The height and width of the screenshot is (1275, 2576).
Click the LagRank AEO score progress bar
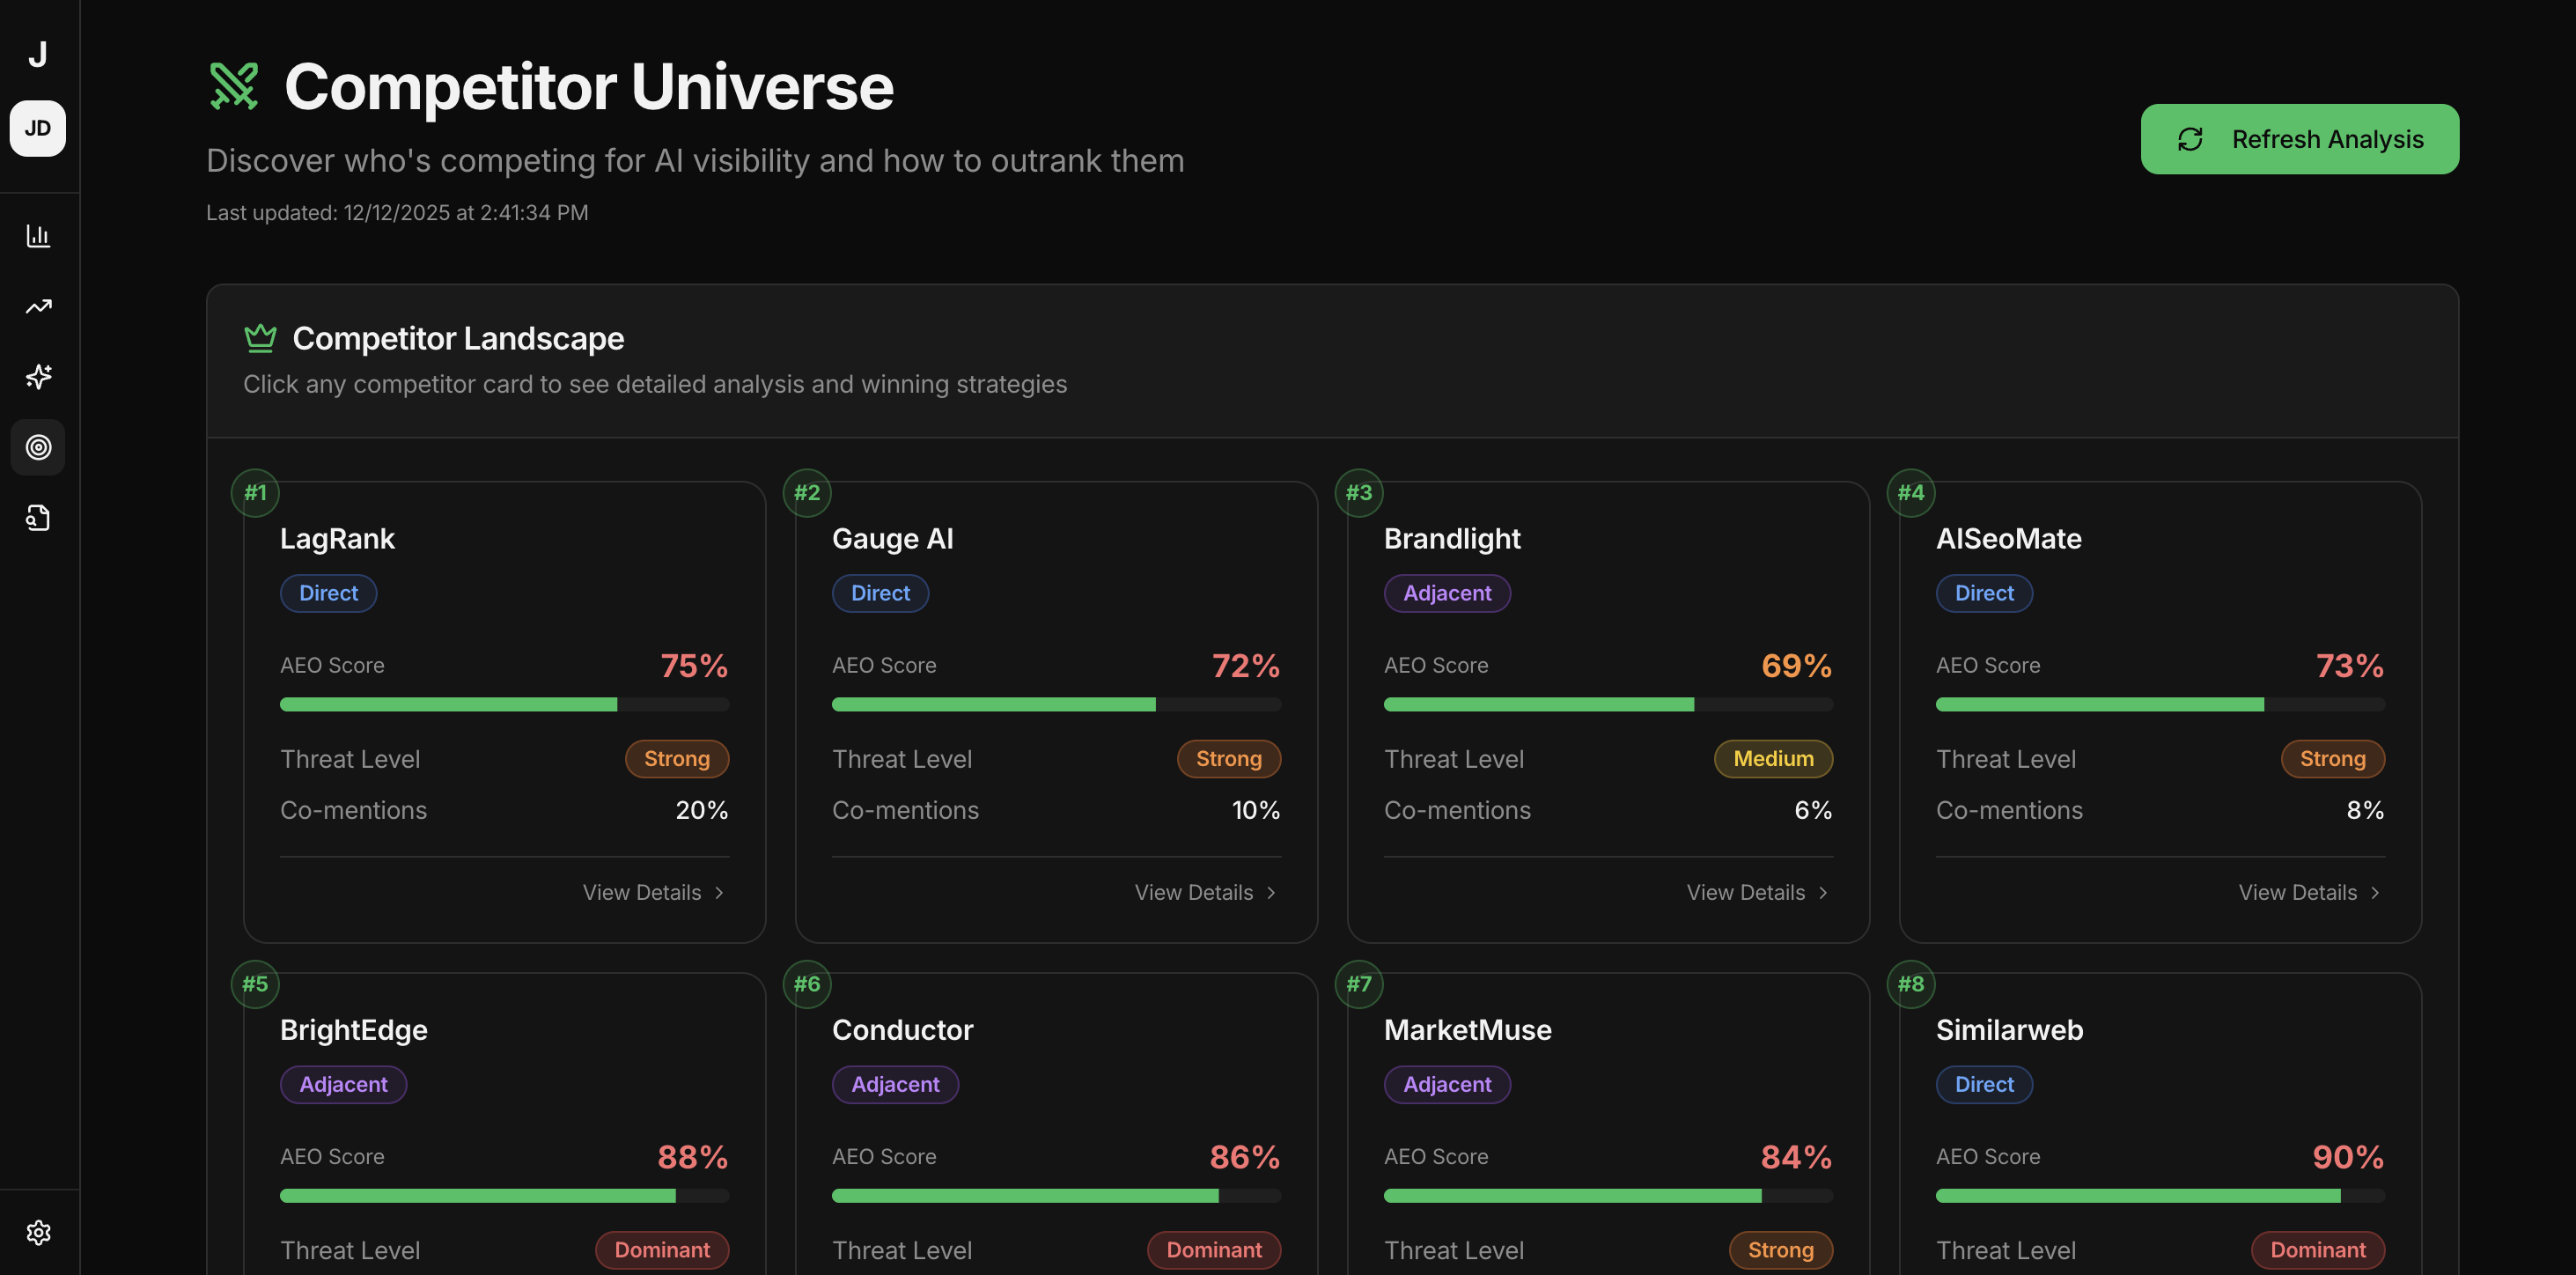[504, 704]
